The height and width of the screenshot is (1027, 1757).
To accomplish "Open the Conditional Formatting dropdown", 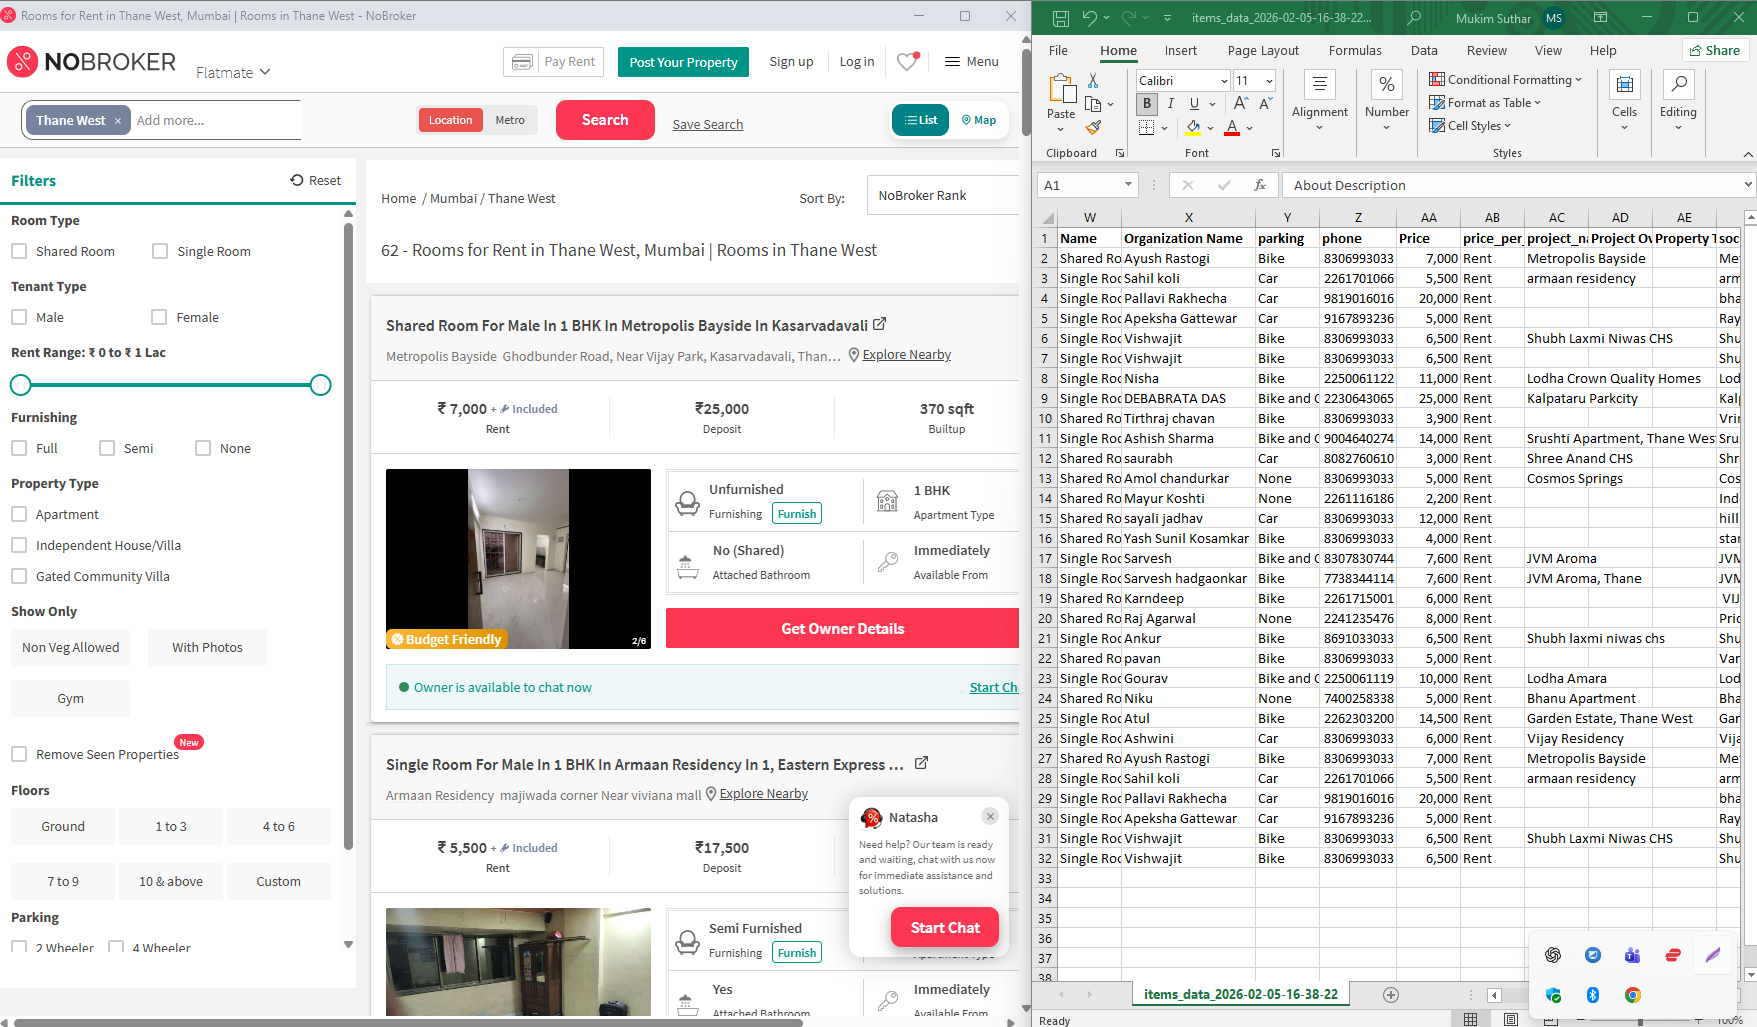I will pyautogui.click(x=1506, y=80).
